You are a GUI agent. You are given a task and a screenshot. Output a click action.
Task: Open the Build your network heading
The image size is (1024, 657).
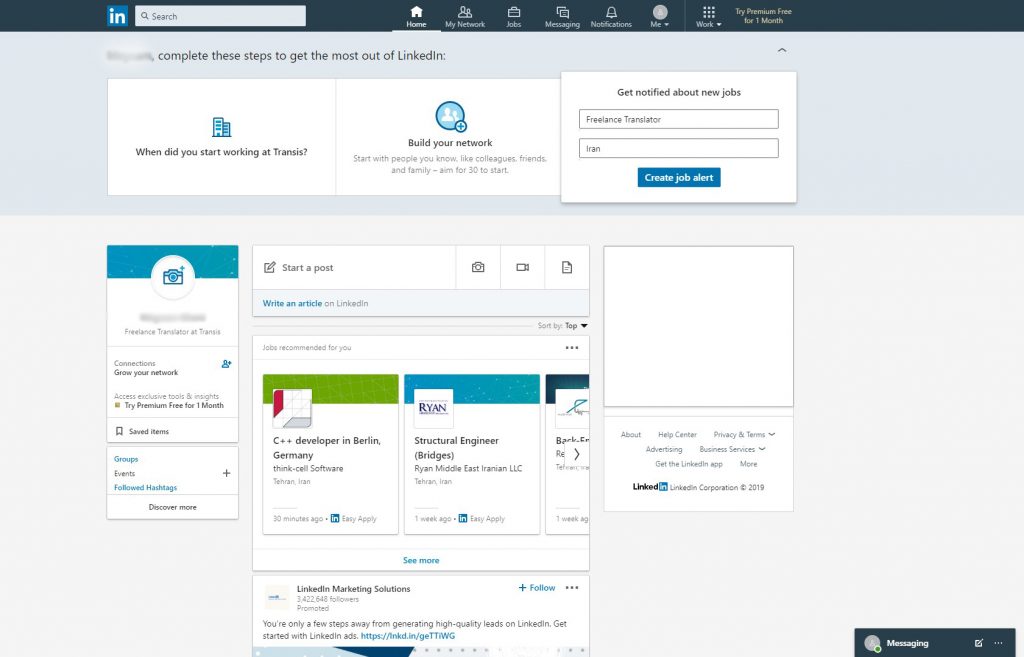(450, 142)
